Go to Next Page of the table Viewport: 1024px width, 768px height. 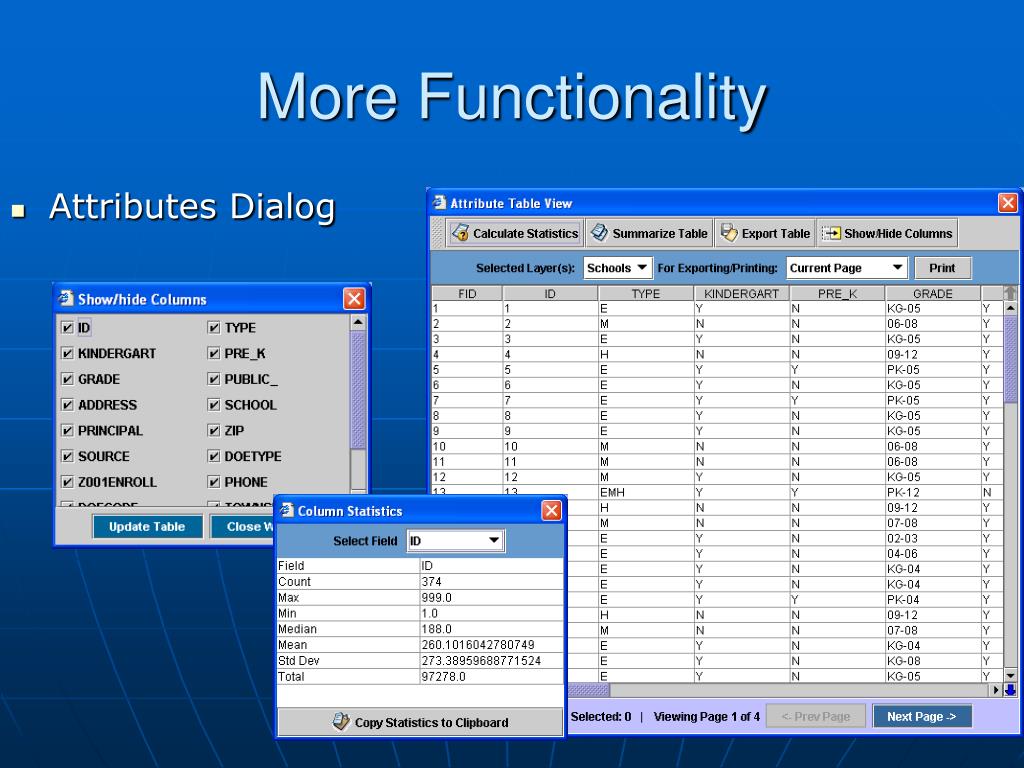[x=921, y=716]
